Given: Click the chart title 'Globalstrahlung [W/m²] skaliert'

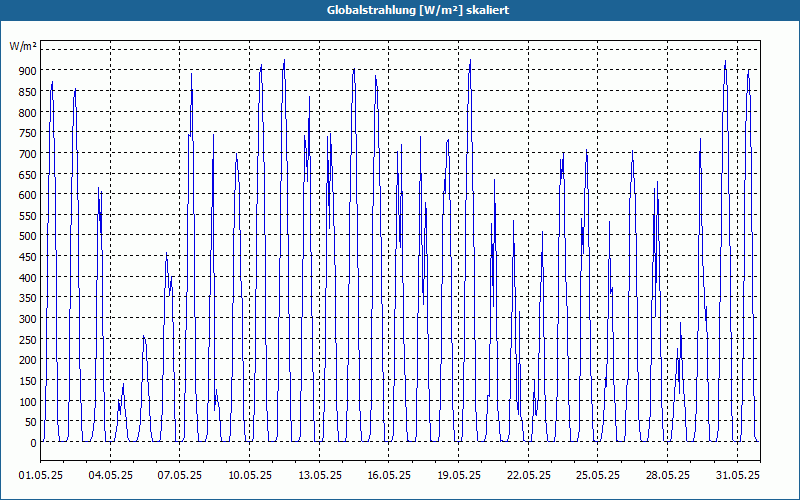Looking at the screenshot, I should pyautogui.click(x=418, y=10).
